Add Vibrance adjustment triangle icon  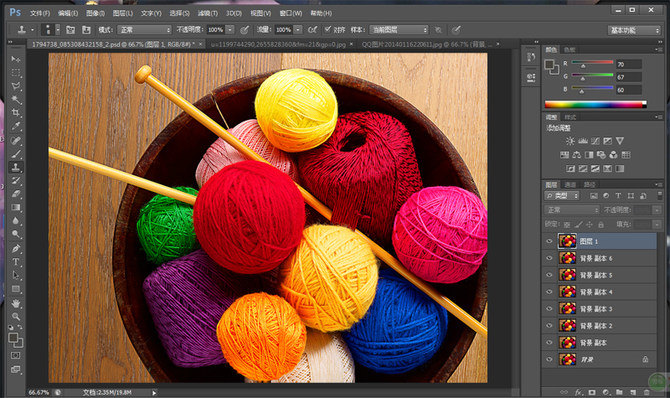[x=620, y=141]
